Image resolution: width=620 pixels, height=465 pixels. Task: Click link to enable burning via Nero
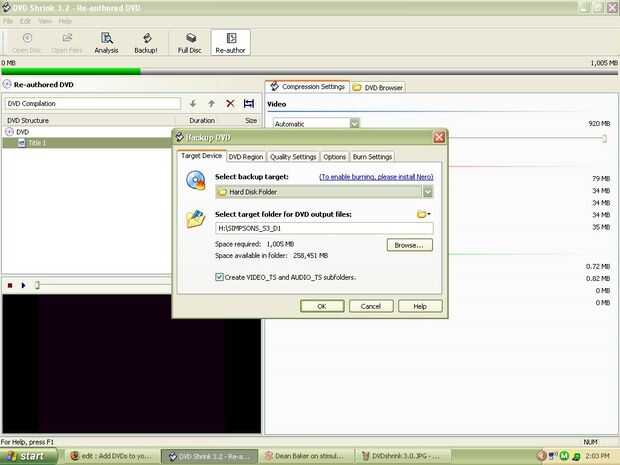pos(376,177)
